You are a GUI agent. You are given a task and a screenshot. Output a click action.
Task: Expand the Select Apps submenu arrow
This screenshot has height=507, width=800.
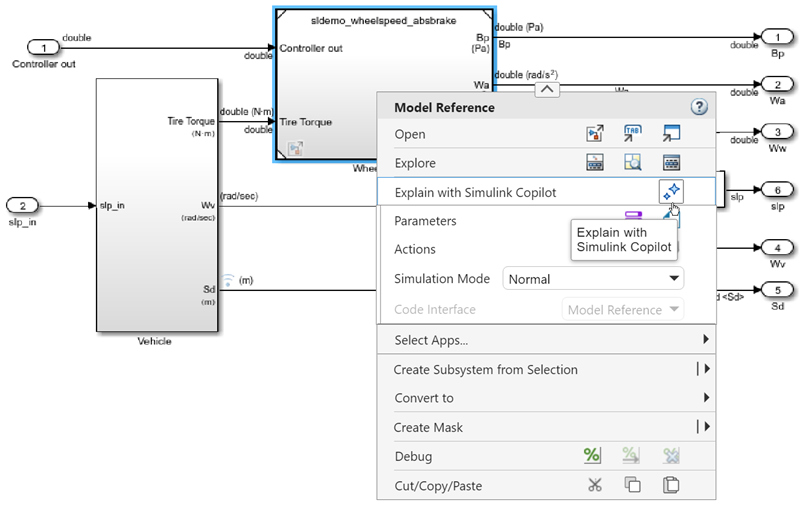tap(706, 340)
